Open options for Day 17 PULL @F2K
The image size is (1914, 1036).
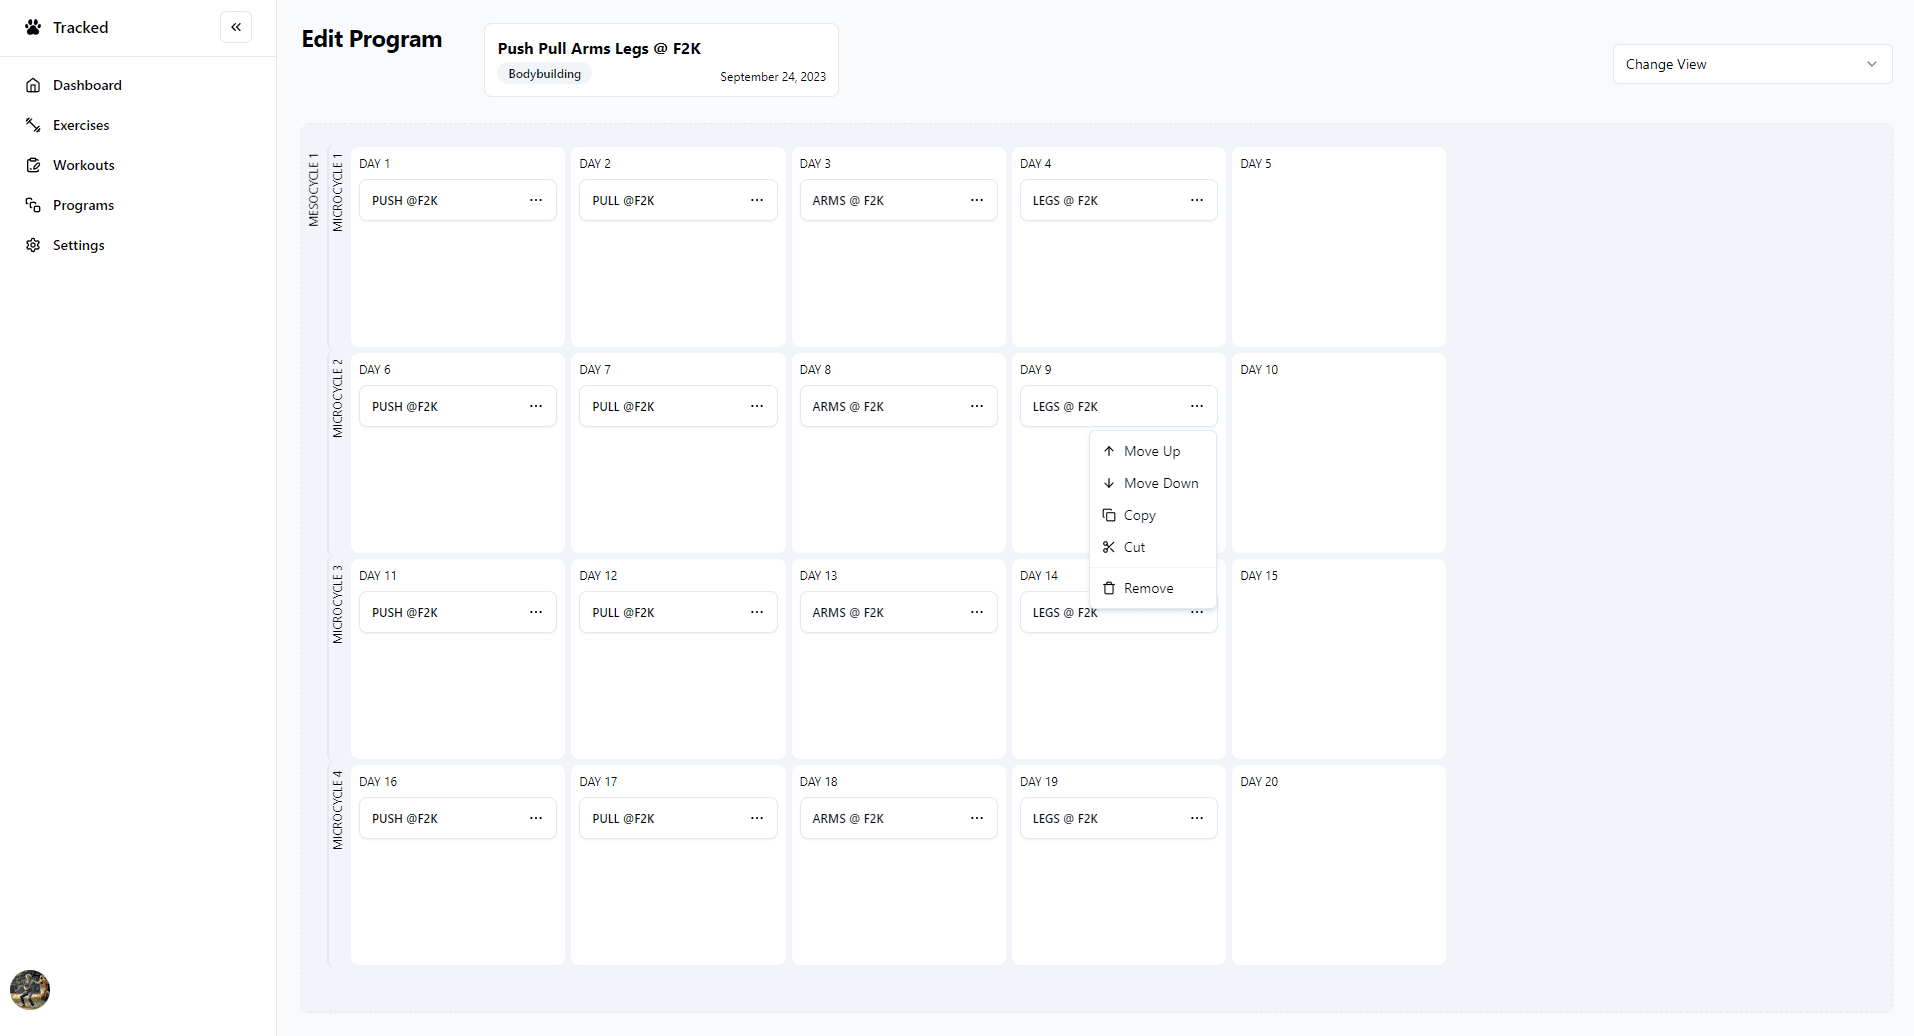(x=757, y=818)
